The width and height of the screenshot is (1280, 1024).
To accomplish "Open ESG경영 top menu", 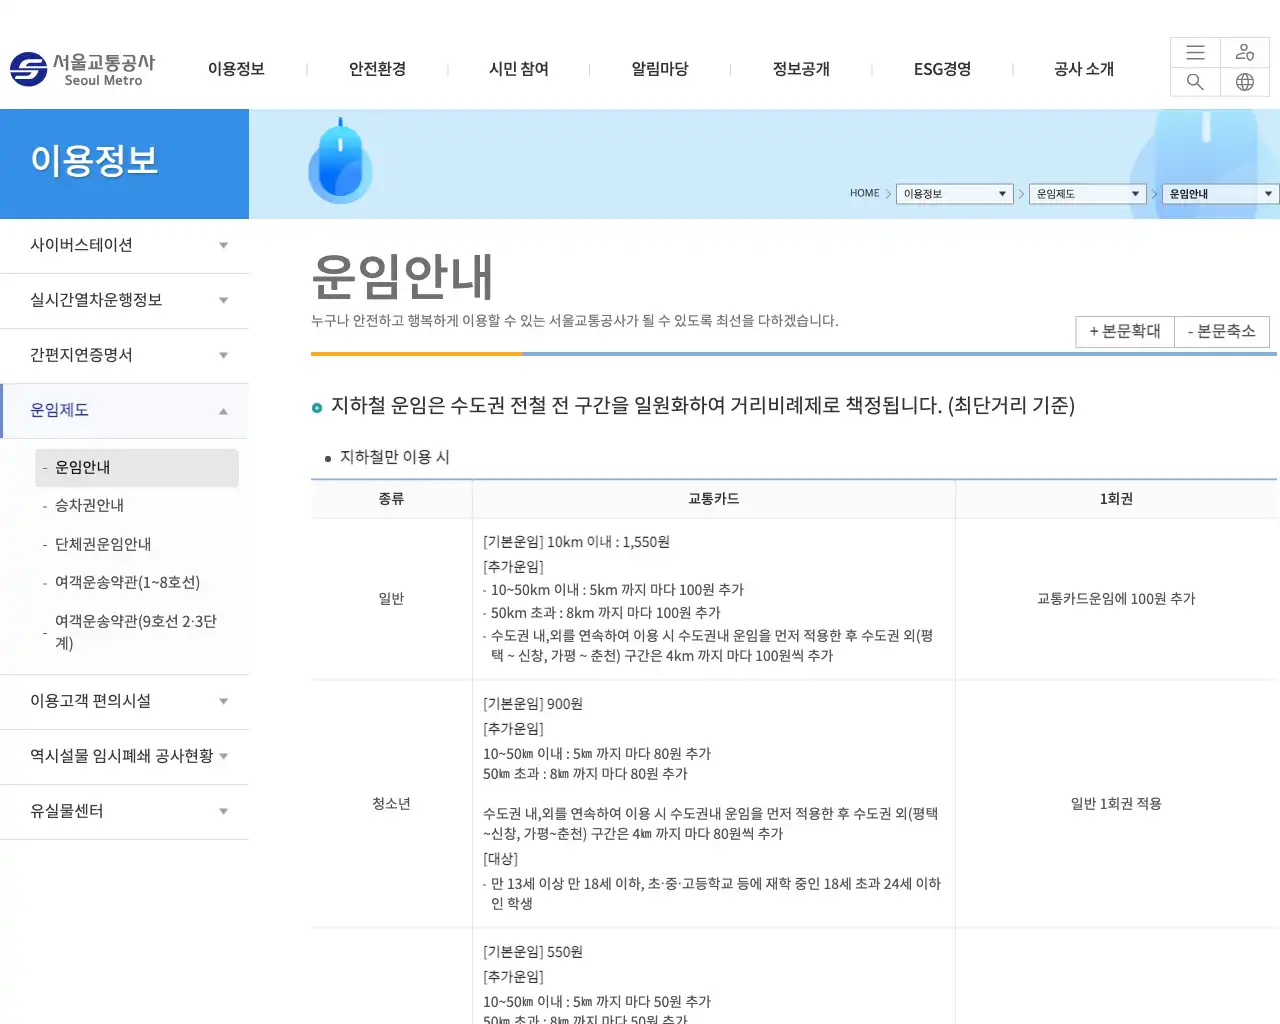I will [x=942, y=69].
